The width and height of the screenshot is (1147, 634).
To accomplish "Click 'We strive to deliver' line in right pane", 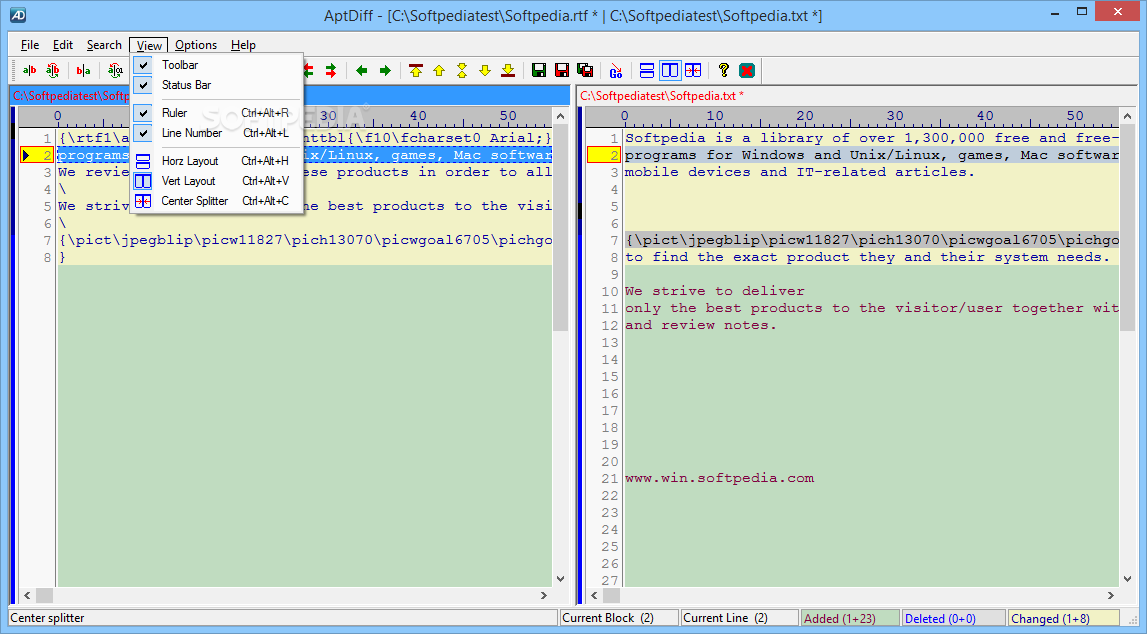I will (x=715, y=291).
